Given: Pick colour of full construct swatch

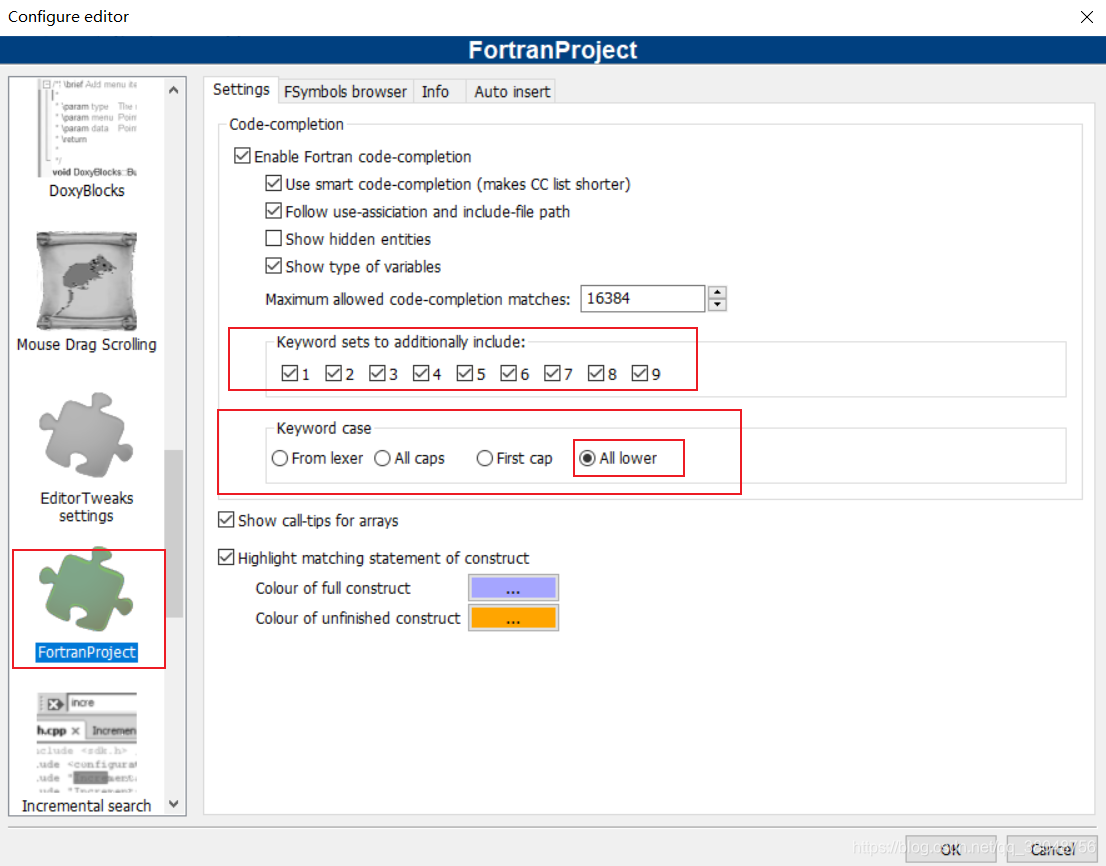Looking at the screenshot, I should tap(514, 588).
